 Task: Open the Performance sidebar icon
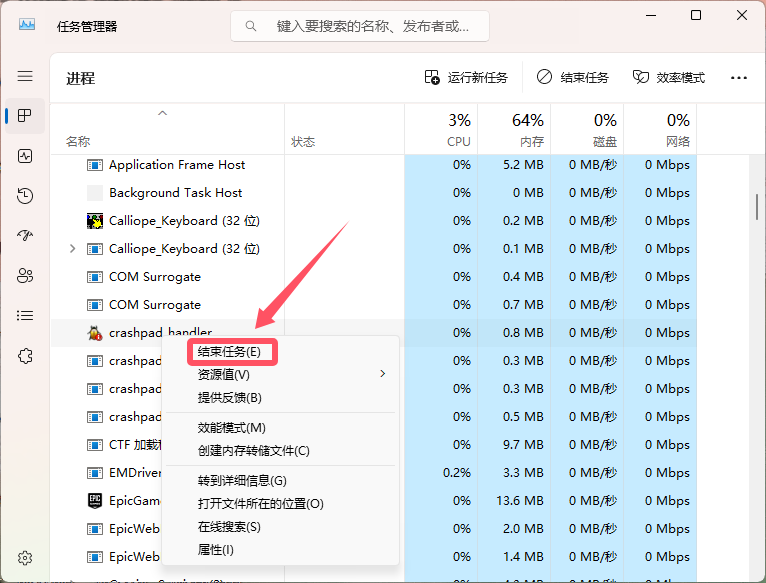25,156
